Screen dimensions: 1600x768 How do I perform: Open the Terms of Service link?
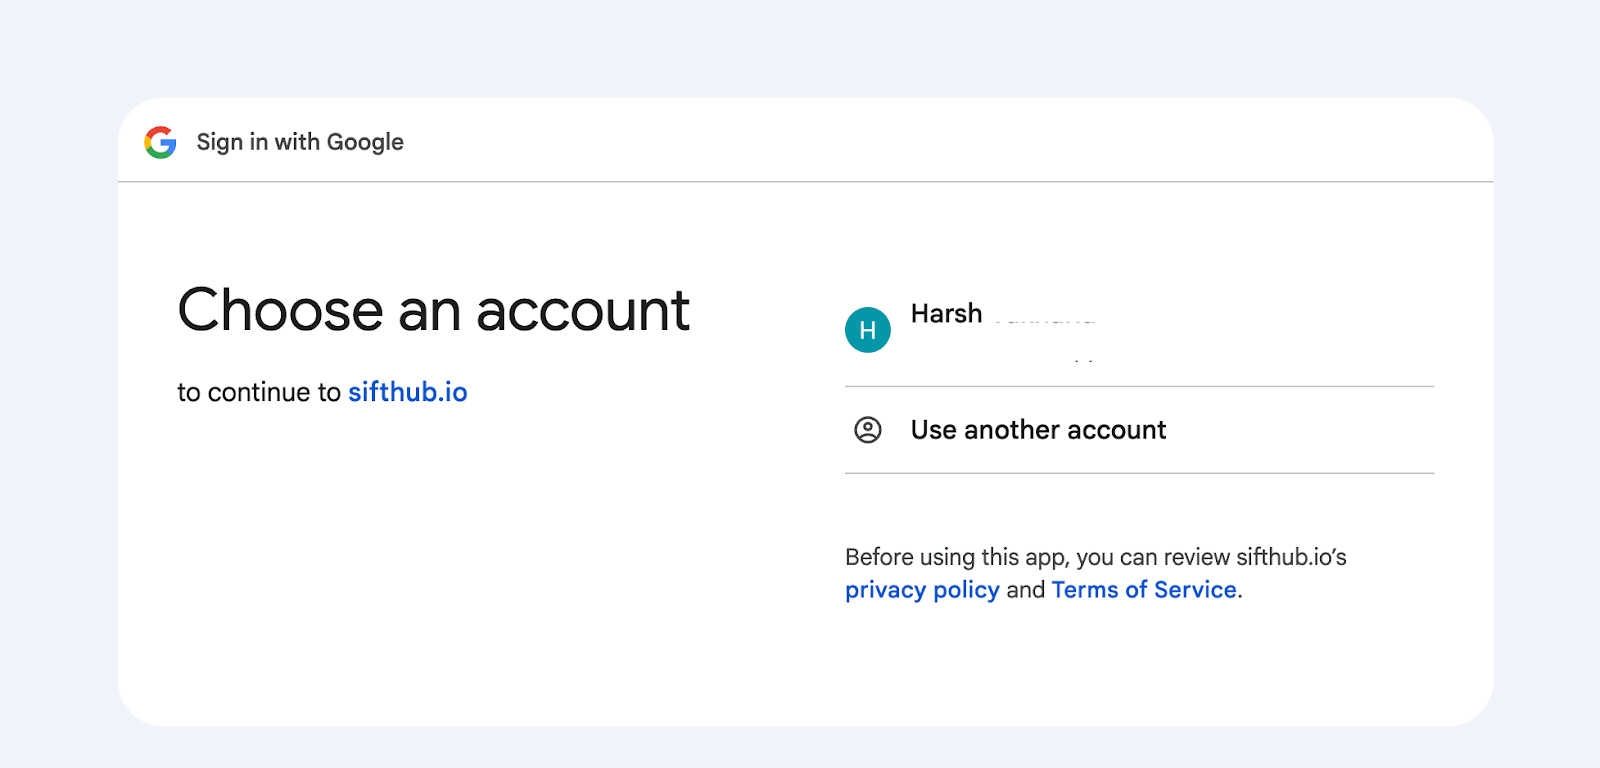[1144, 590]
